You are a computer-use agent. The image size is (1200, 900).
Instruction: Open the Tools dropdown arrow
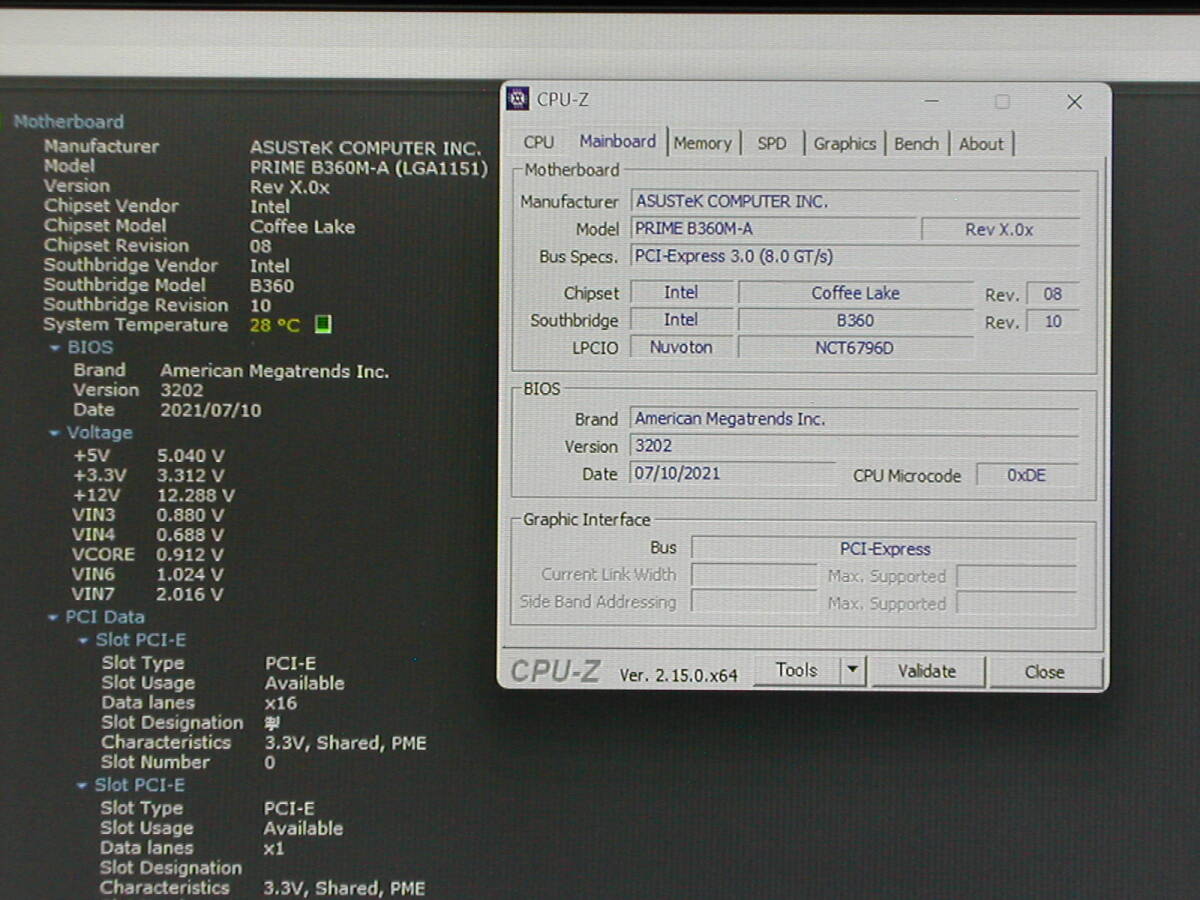click(x=852, y=671)
